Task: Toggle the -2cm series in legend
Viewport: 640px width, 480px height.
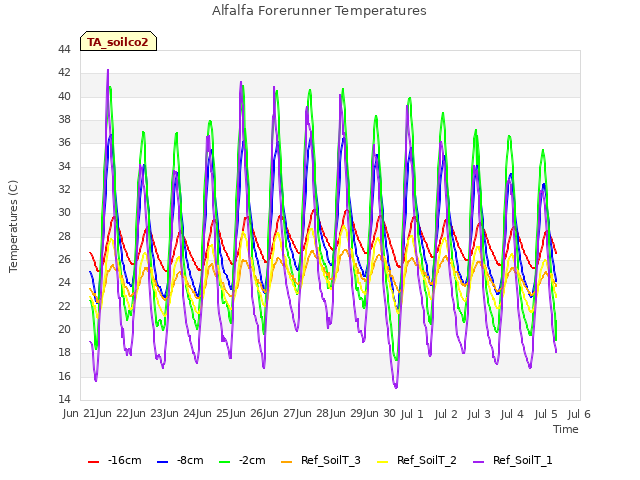Action: click(242, 460)
